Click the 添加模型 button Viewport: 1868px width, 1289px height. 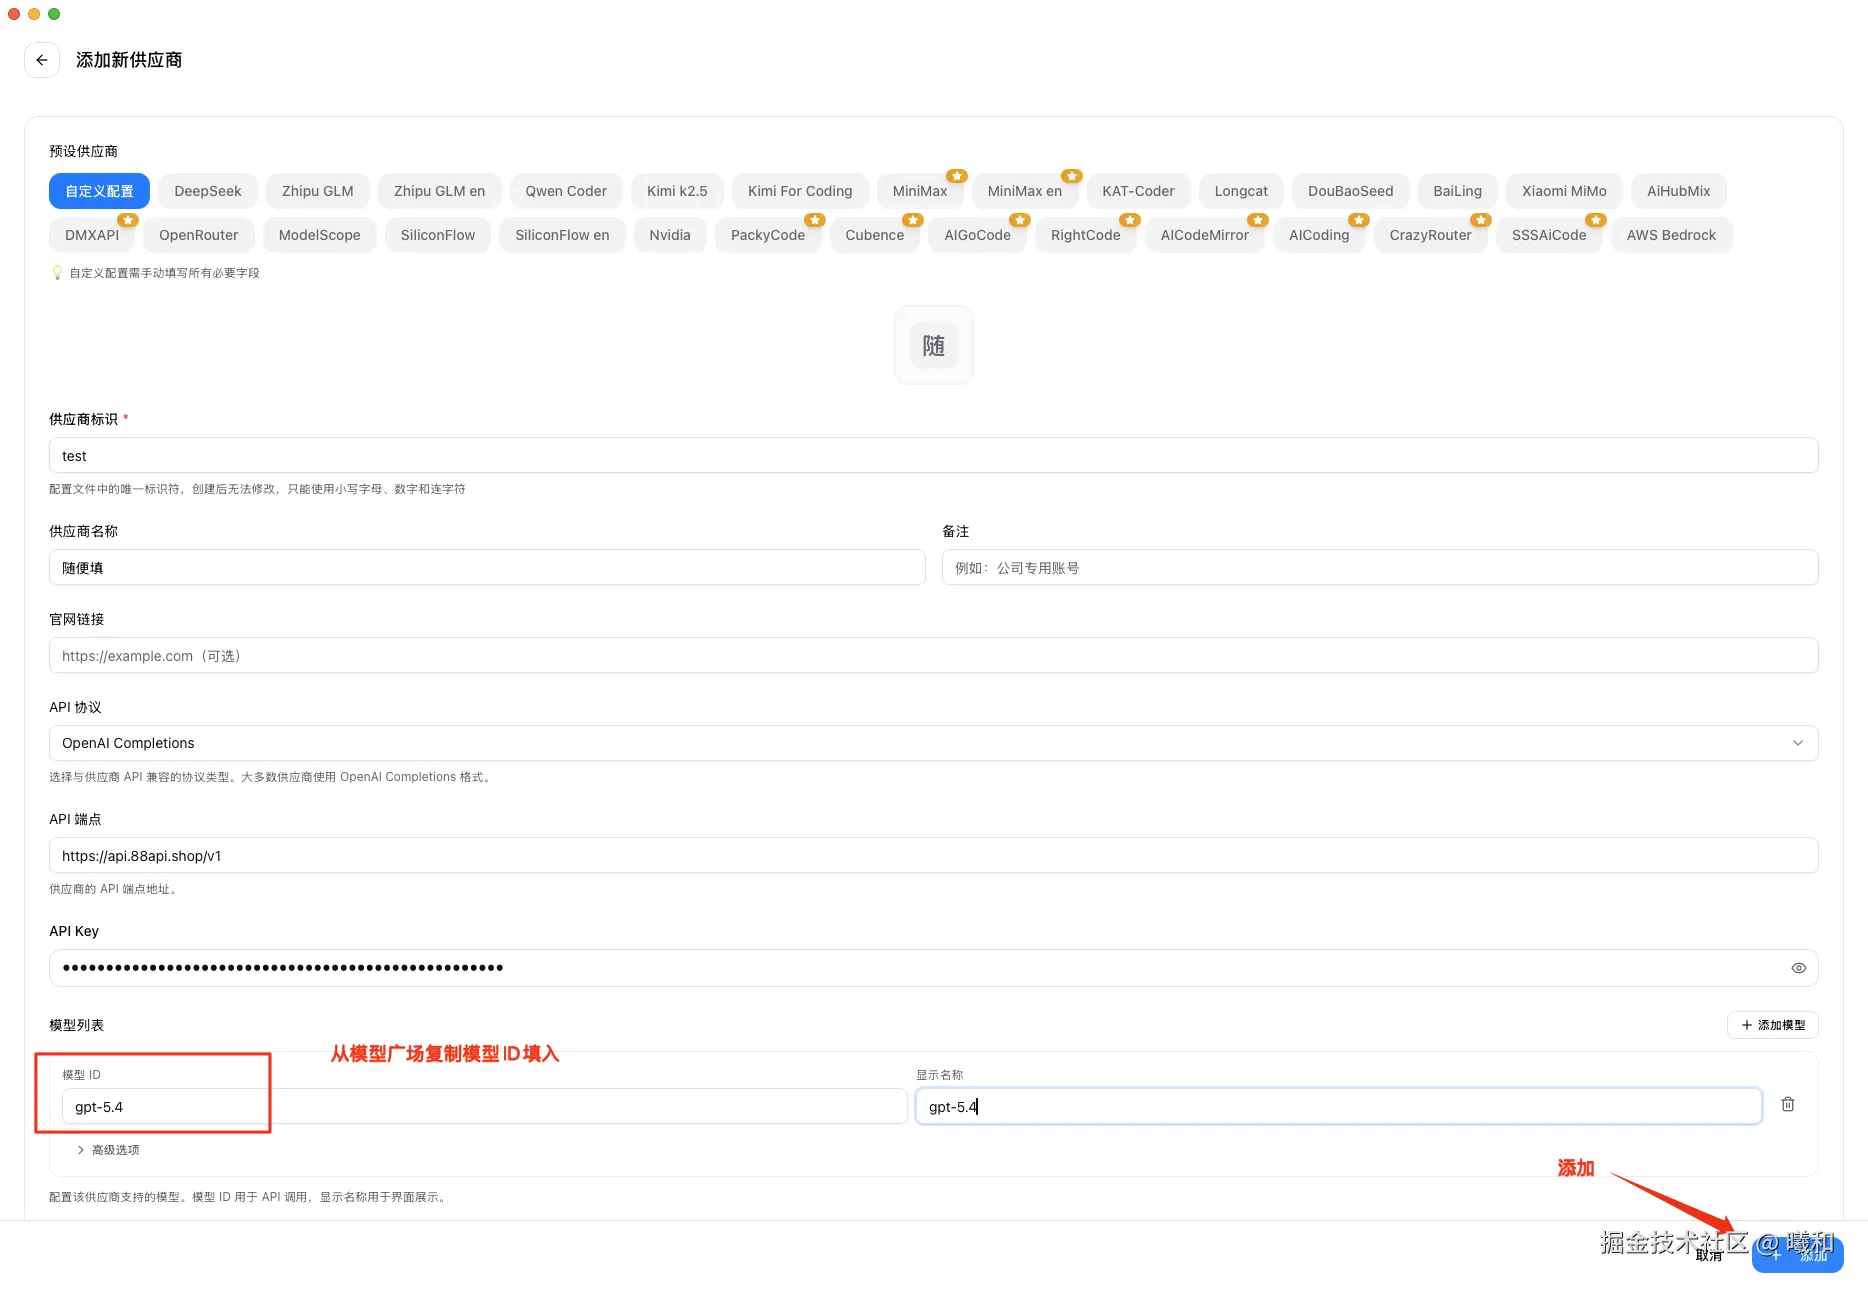tap(1773, 1025)
